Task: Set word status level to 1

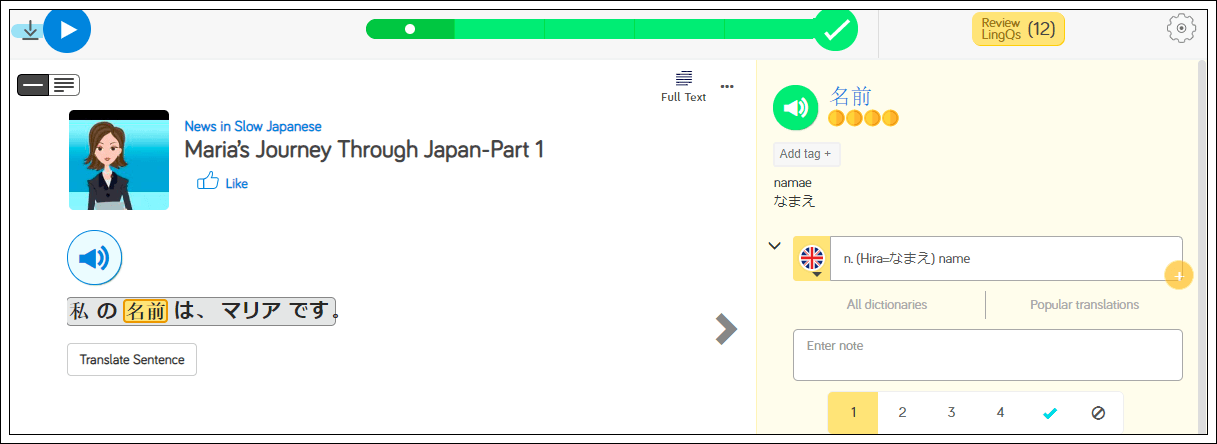Action: tap(853, 412)
